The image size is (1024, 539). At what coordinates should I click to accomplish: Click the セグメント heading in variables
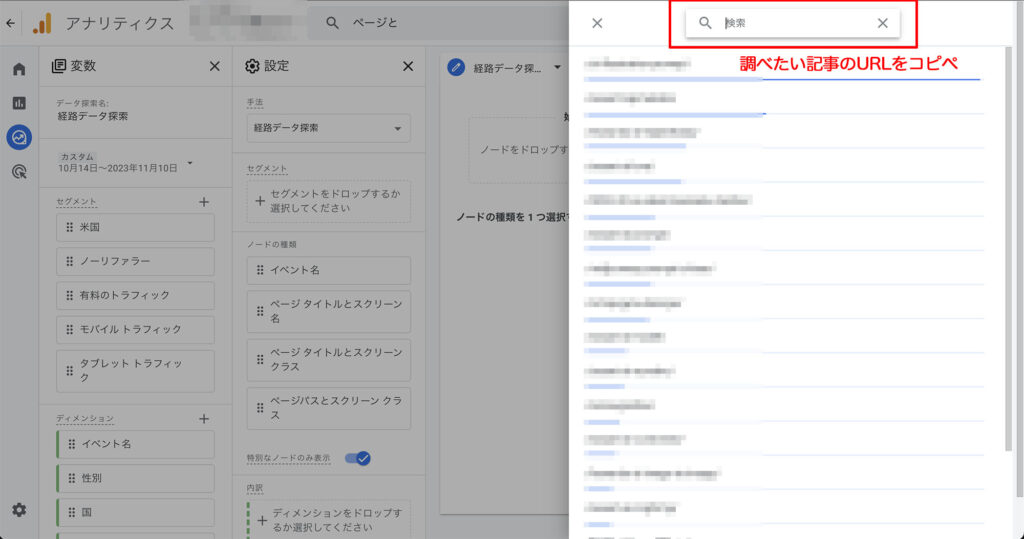tap(76, 202)
